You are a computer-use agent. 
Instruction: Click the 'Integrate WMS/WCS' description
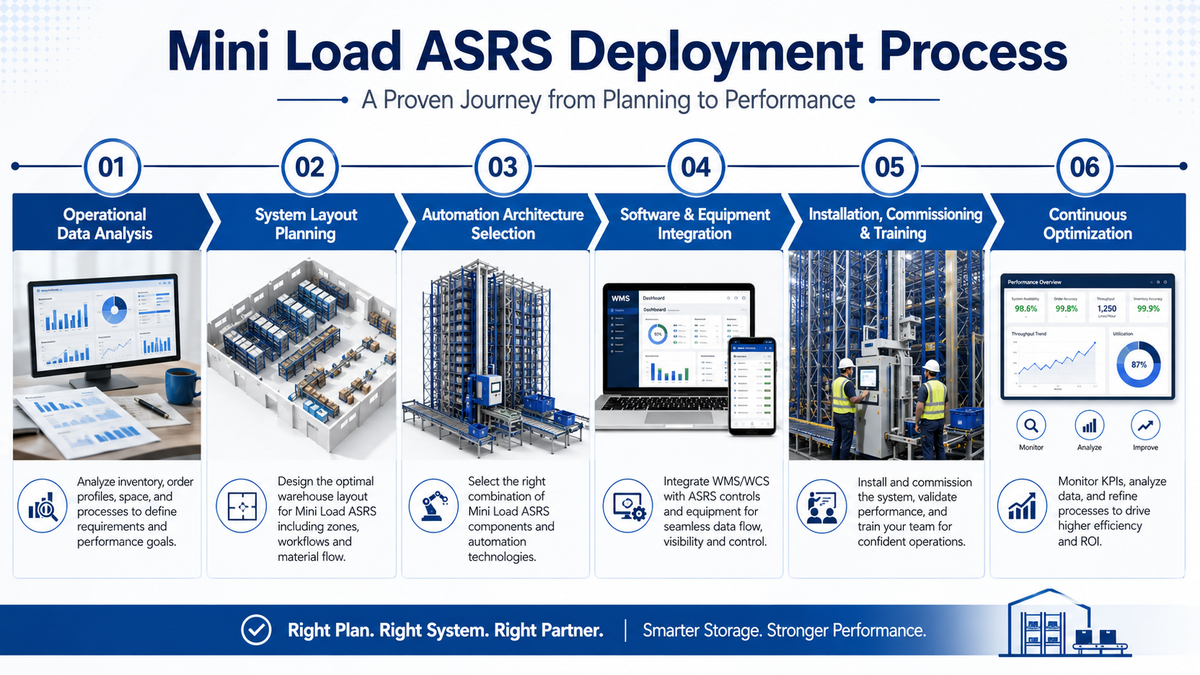click(717, 513)
